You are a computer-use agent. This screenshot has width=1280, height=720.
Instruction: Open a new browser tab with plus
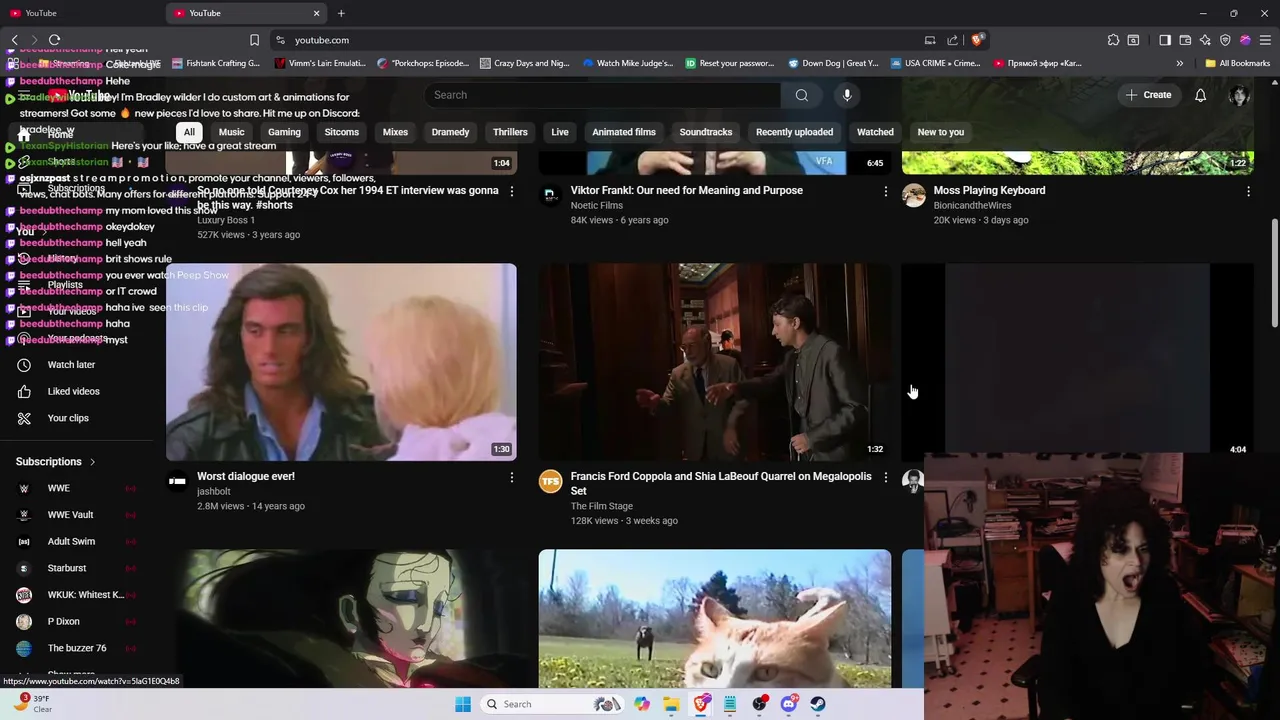pos(341,13)
